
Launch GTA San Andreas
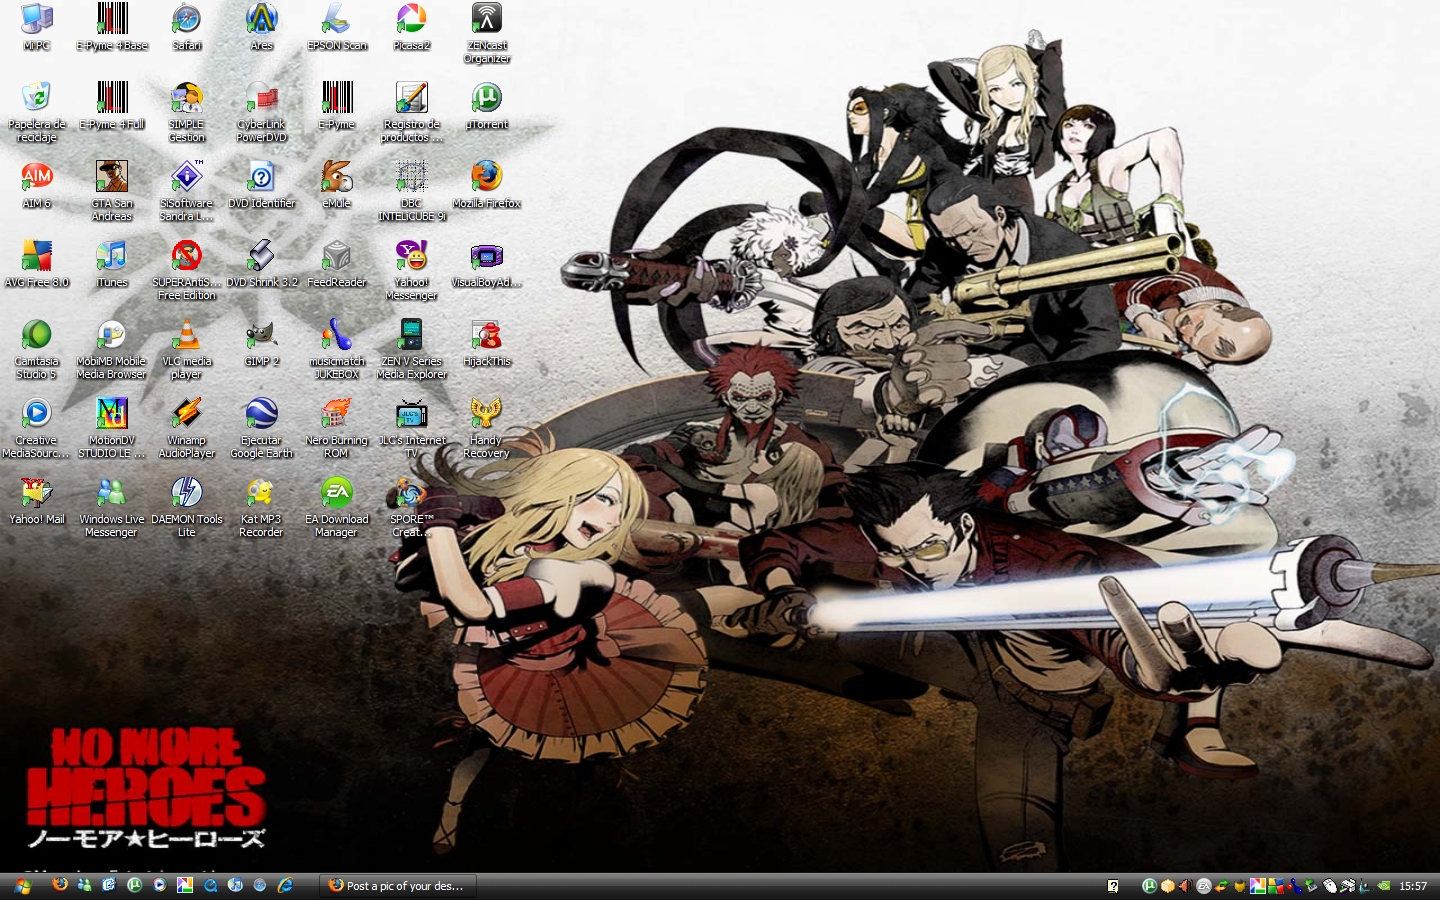click(x=112, y=191)
